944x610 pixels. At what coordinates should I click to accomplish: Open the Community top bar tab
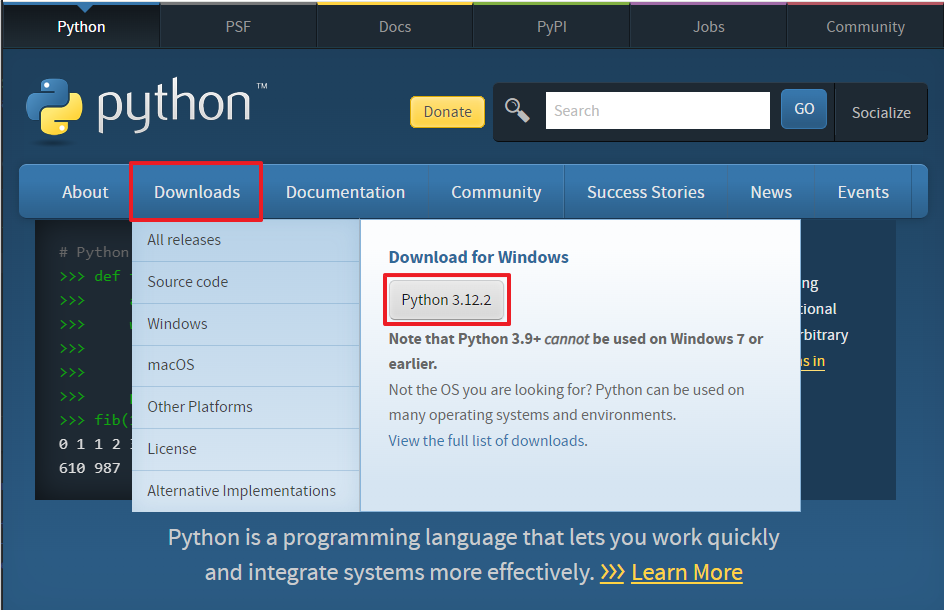pos(865,26)
